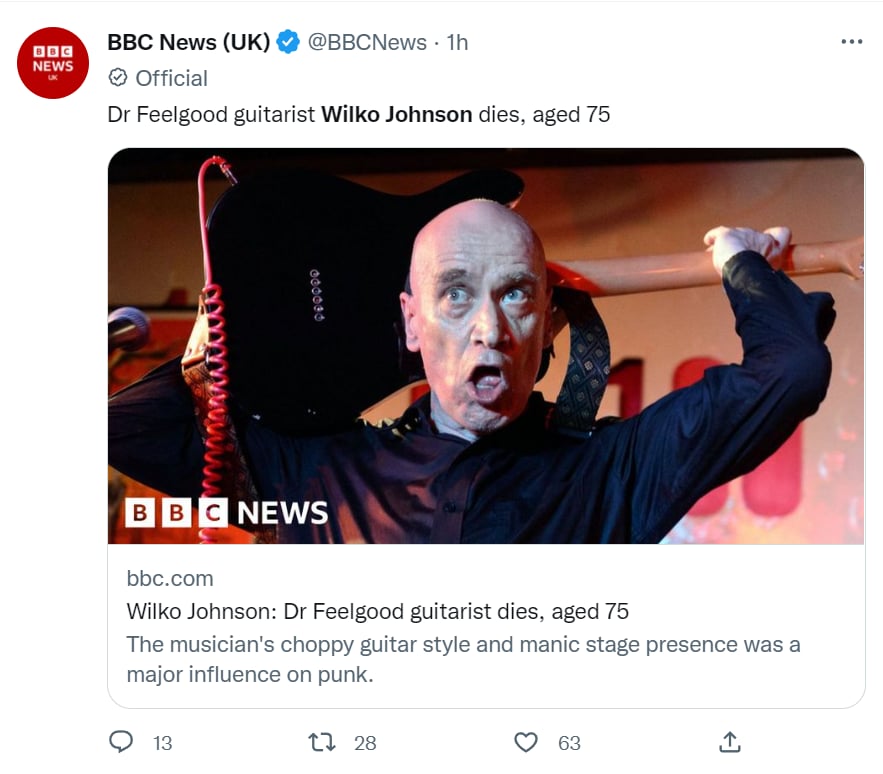Click the @BBCNews handle

tap(367, 42)
